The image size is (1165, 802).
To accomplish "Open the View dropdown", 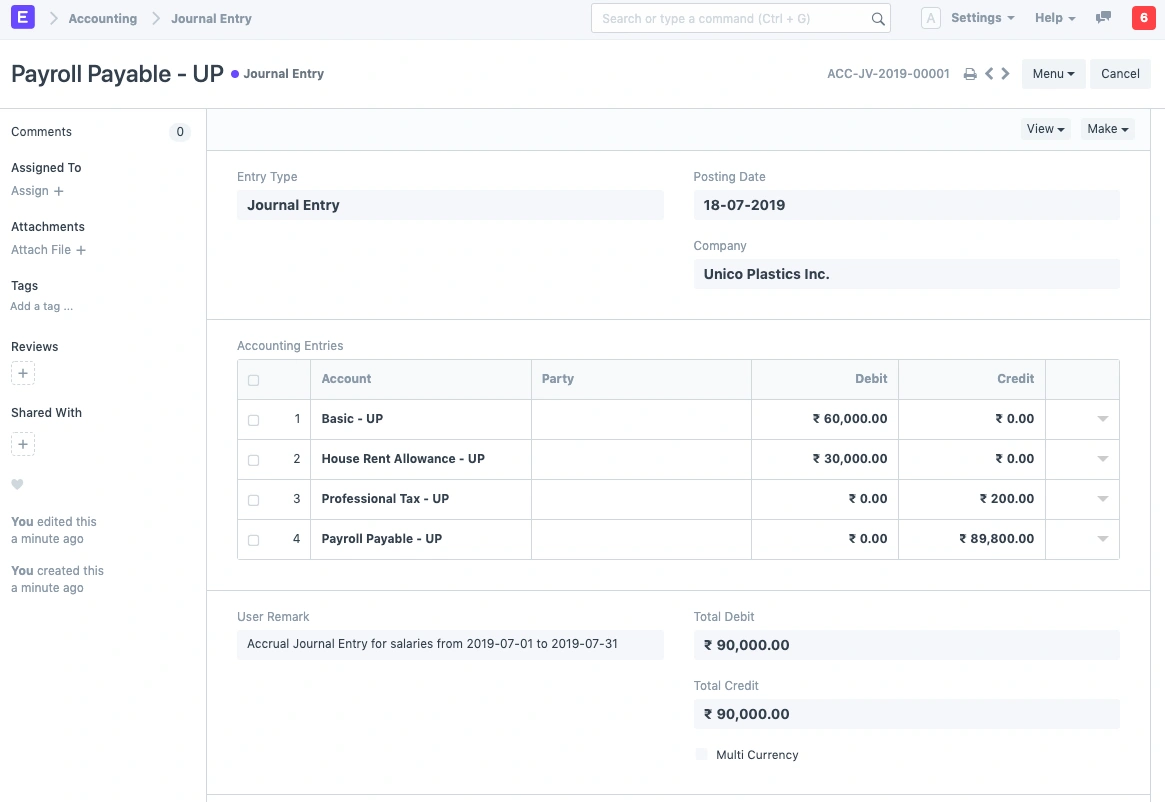I will click(x=1044, y=128).
